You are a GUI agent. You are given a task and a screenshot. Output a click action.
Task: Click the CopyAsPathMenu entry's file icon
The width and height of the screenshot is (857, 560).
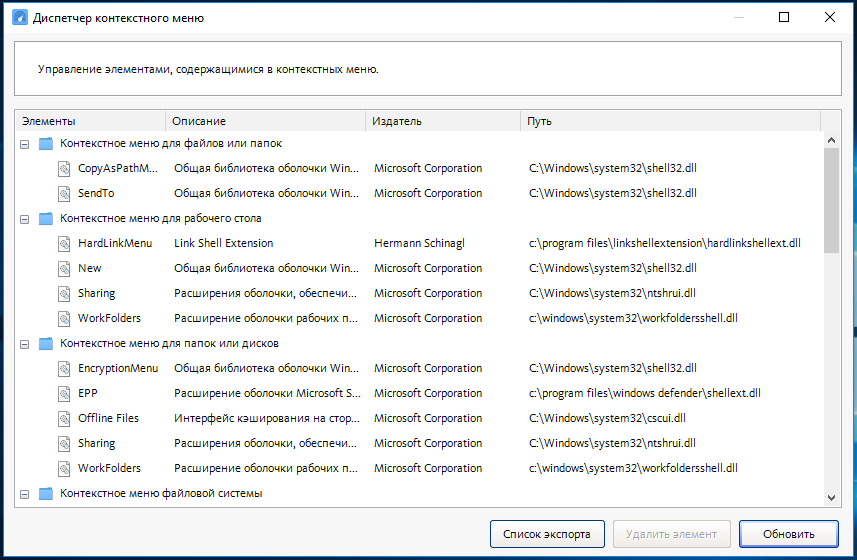[x=64, y=168]
